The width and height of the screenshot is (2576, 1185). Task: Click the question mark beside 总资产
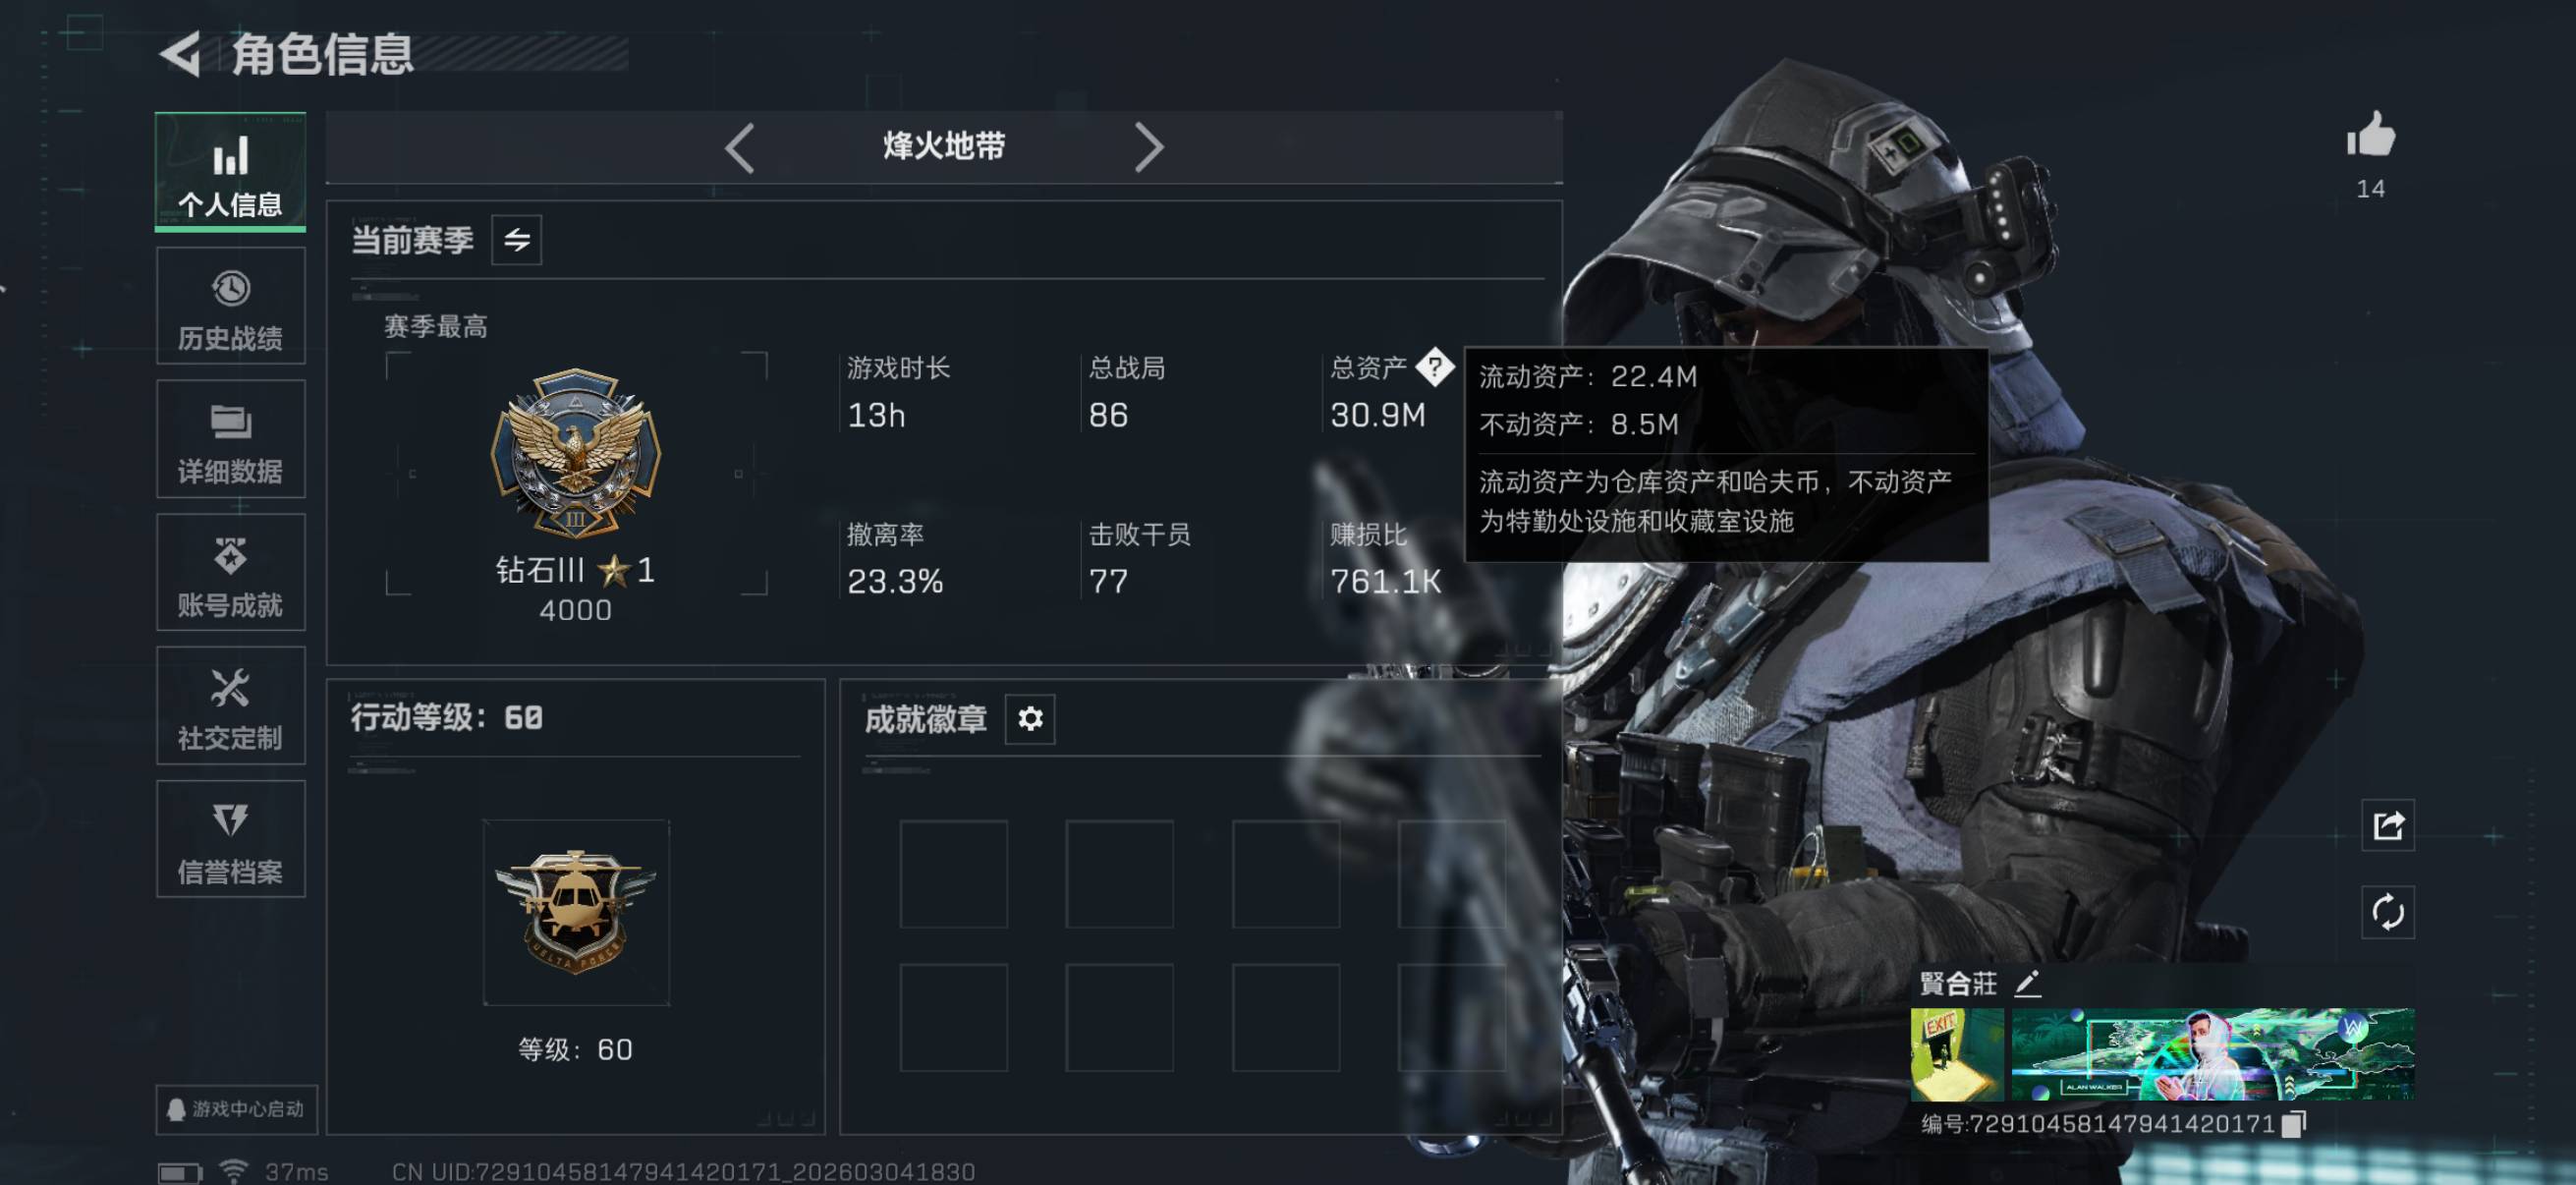coord(1435,367)
